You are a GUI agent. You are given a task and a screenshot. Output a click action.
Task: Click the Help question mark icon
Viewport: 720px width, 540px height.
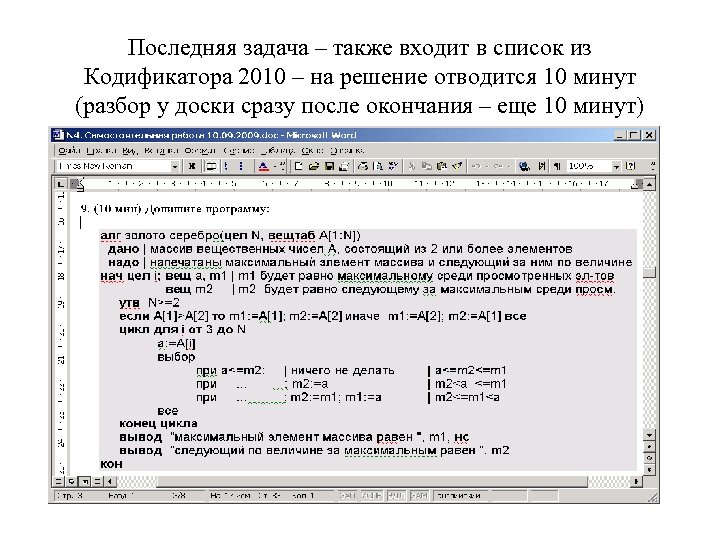(631, 166)
